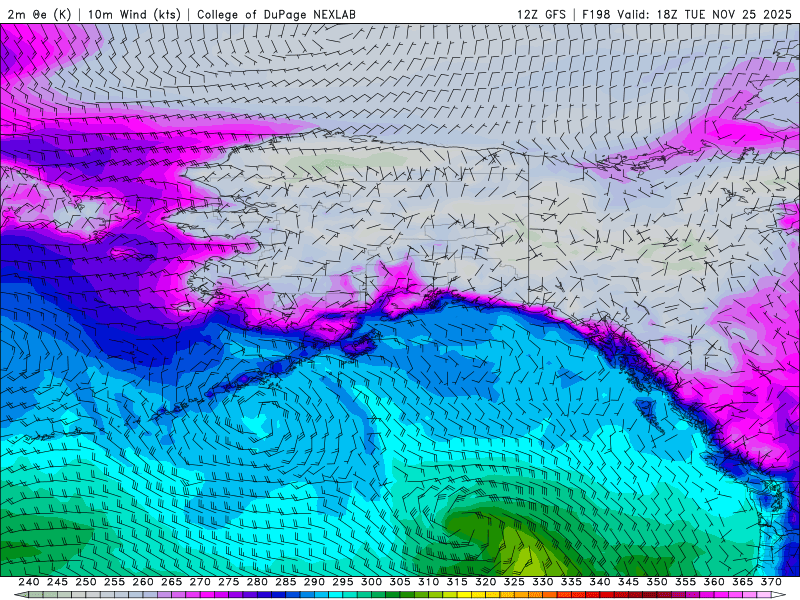Screen dimensions: 800x600
Task: Click the 365 value on the color scale
Action: [x=743, y=582]
